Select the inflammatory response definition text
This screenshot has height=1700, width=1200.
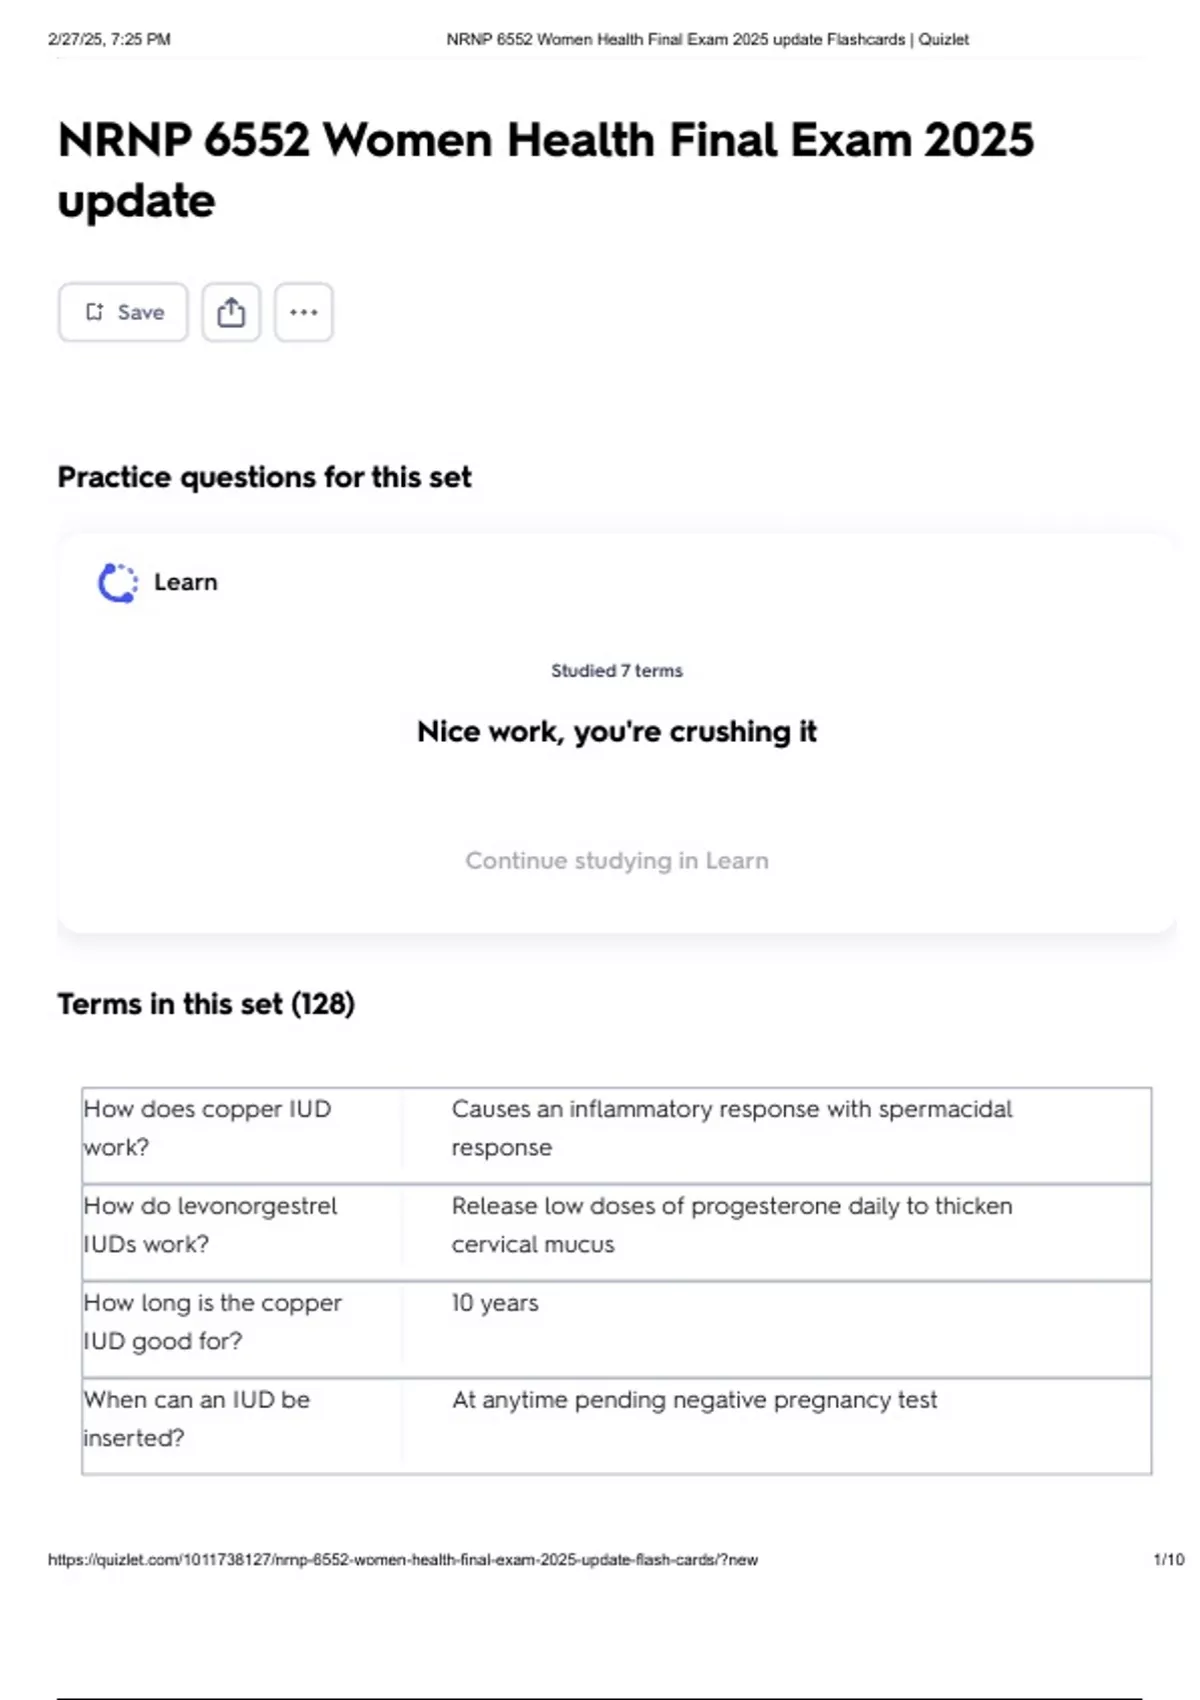(x=731, y=1128)
